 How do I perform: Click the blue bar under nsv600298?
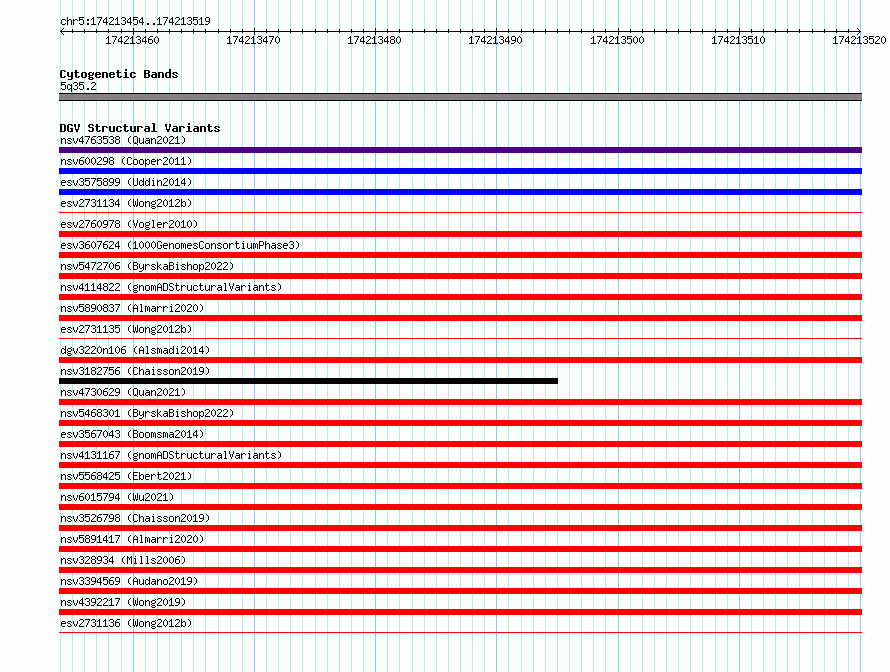click(x=460, y=171)
